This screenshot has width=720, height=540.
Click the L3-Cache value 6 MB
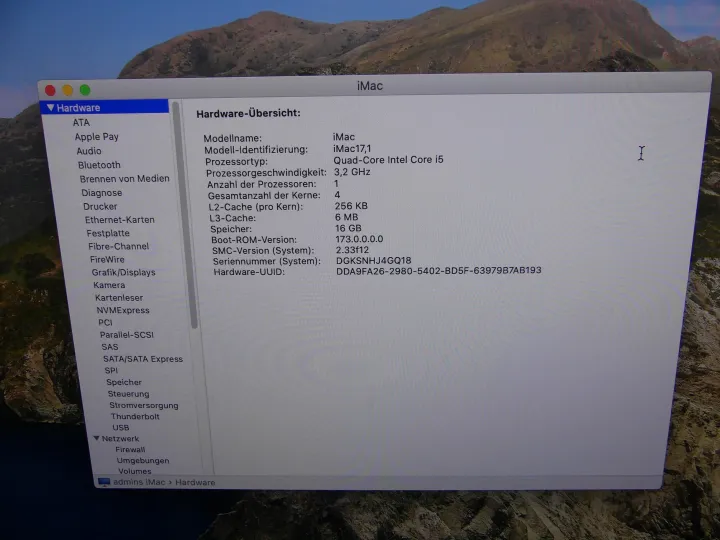tap(347, 217)
